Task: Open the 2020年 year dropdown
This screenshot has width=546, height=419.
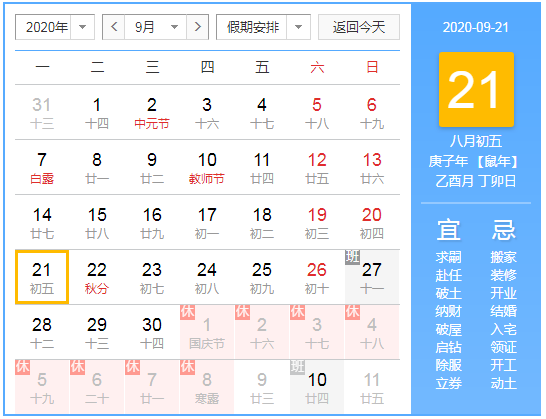Action: 55,27
